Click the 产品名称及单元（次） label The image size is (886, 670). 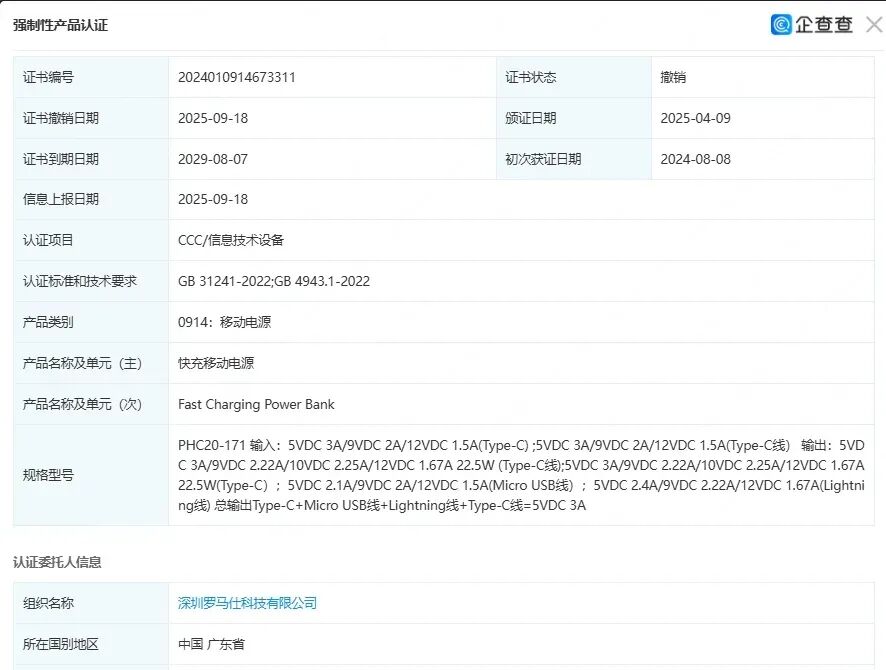point(82,404)
